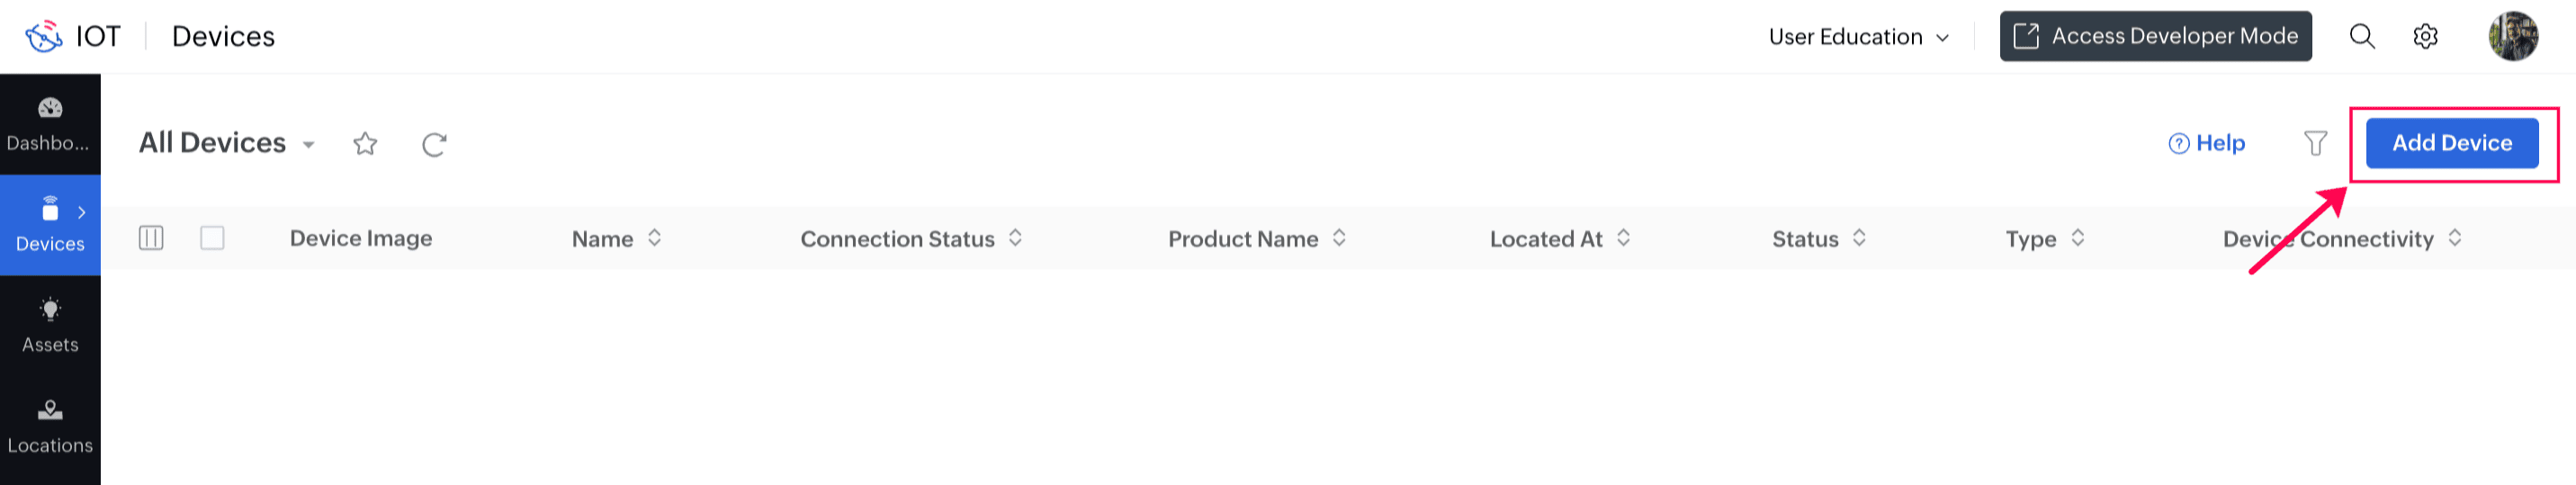Open the User Education dropdown
Image resolution: width=2576 pixels, height=485 pixels.
(x=1858, y=37)
